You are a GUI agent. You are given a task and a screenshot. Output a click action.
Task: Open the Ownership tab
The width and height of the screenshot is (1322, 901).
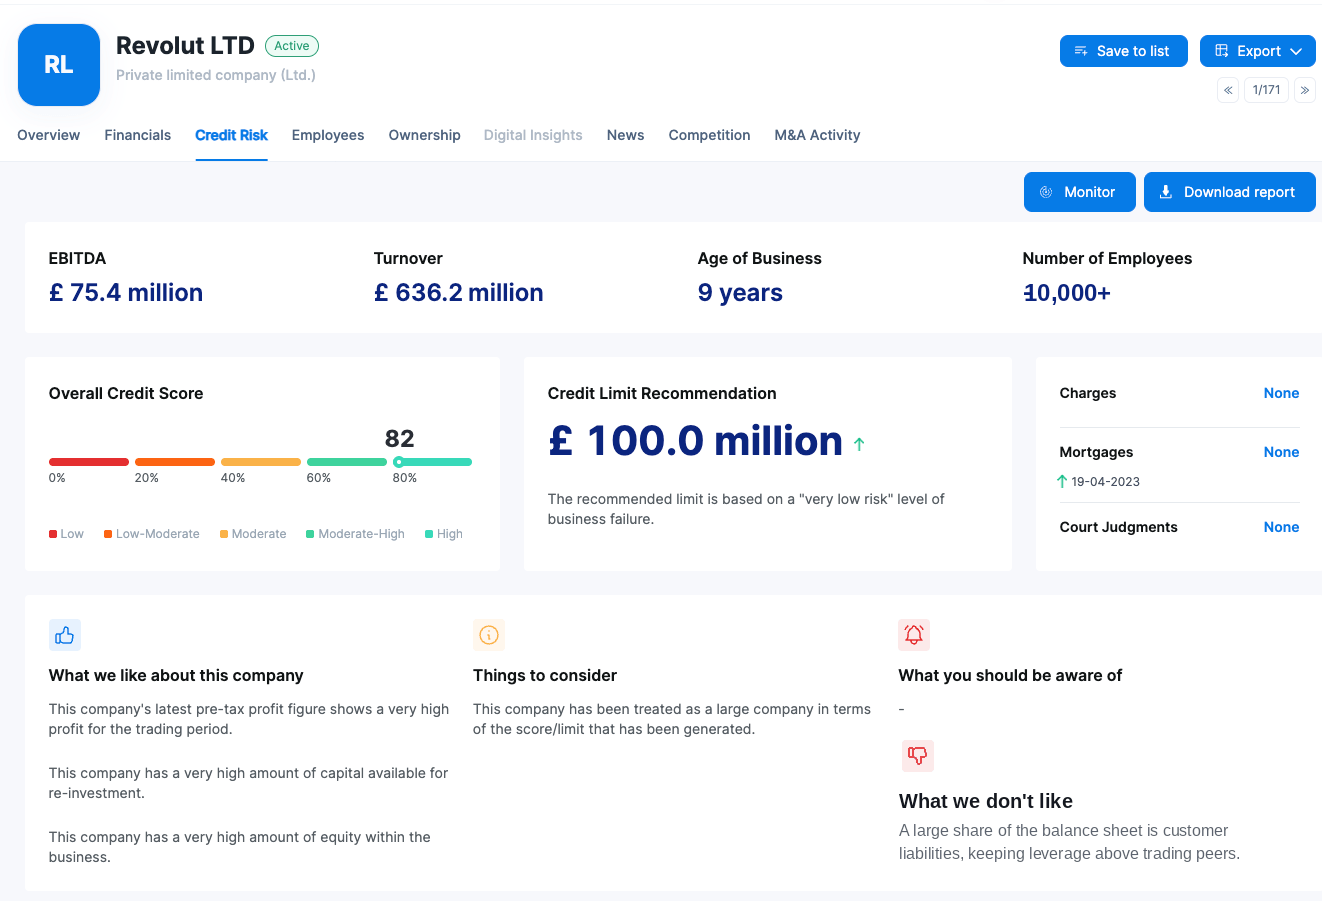click(425, 135)
